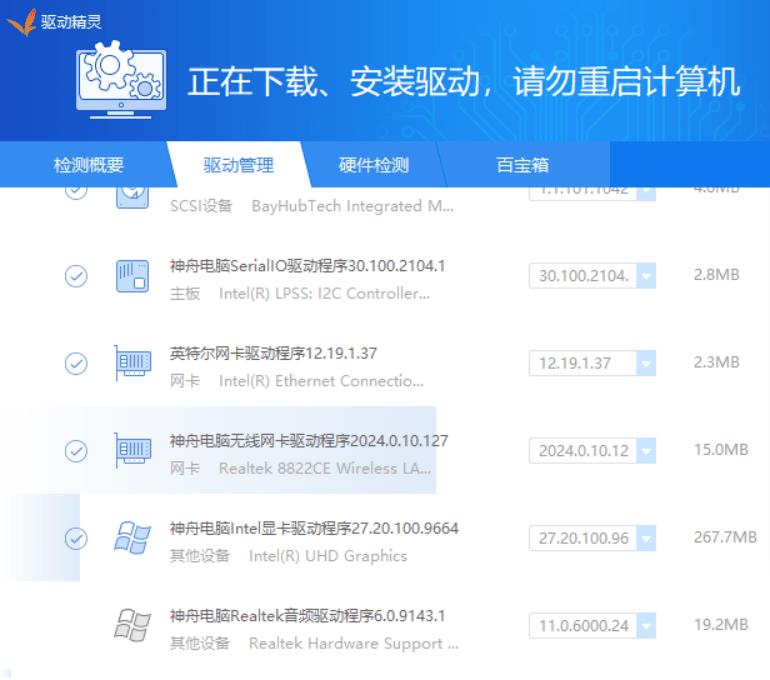Click the network card icon for Intel Ethernet
The width and height of the screenshot is (770, 680).
pos(133,363)
